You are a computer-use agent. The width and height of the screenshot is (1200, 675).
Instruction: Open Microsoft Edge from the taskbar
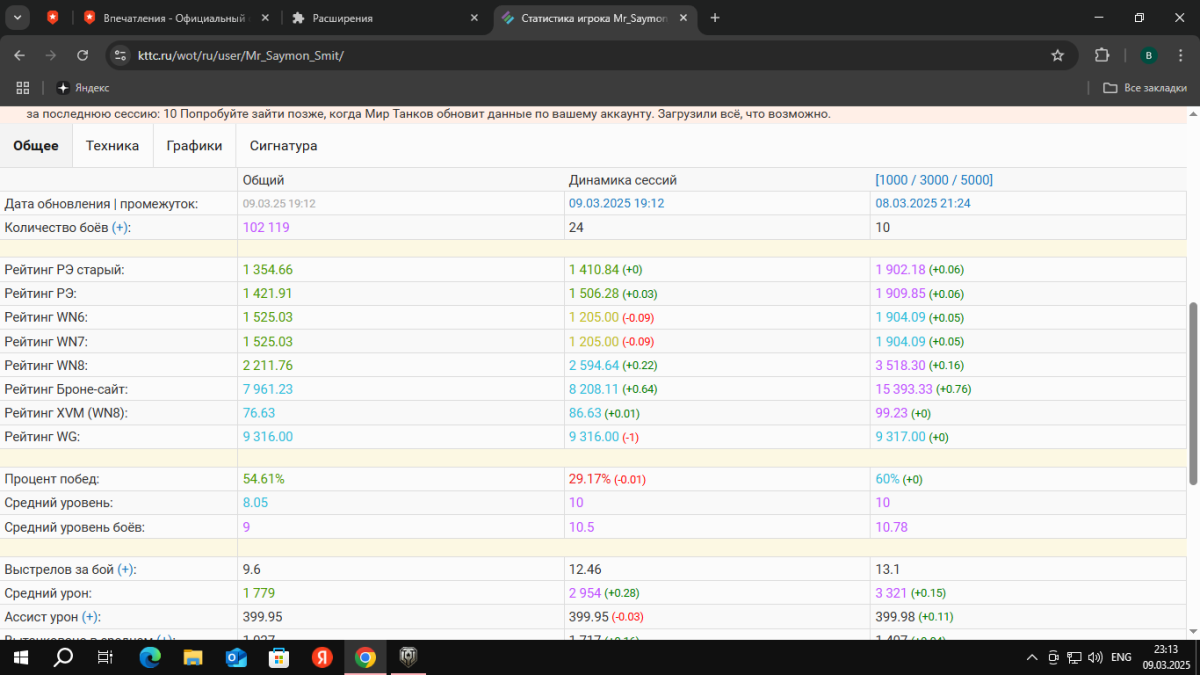click(x=150, y=657)
